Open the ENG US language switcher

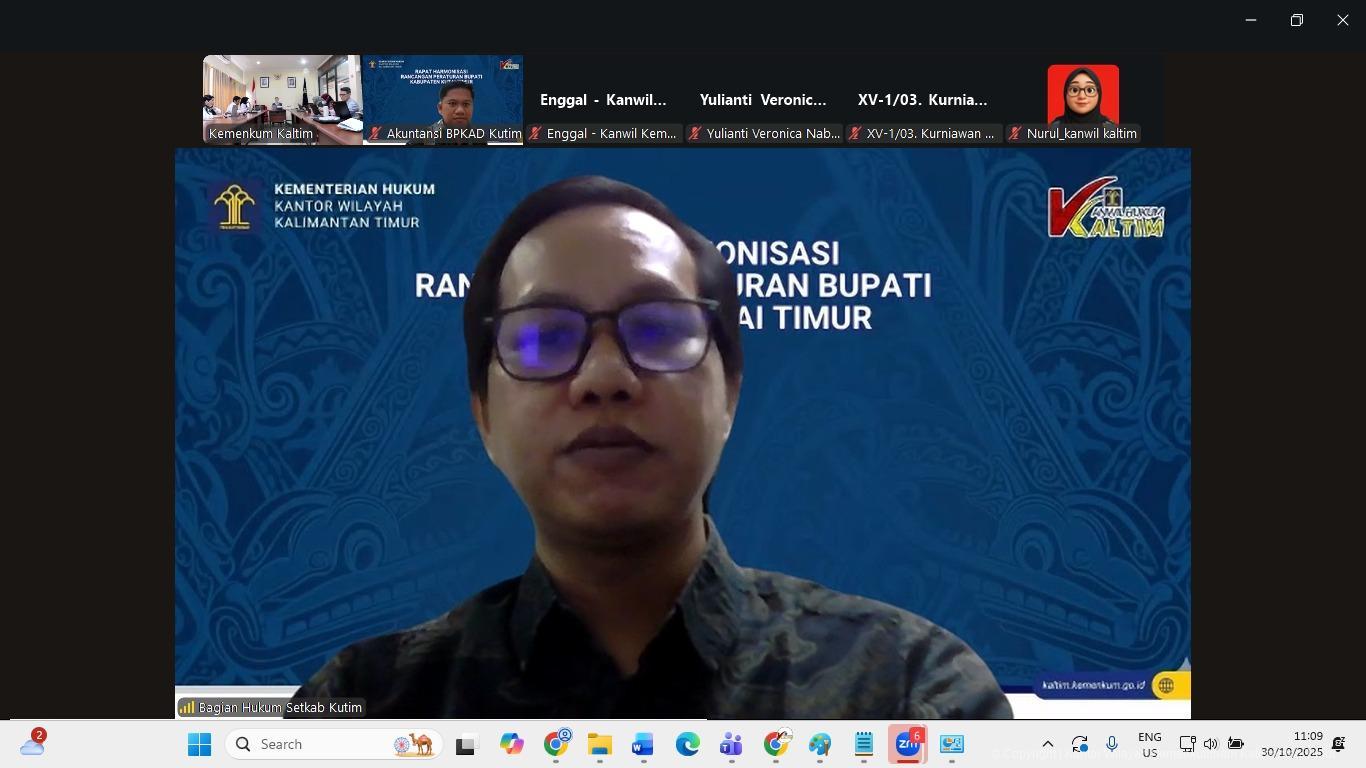1149,745
